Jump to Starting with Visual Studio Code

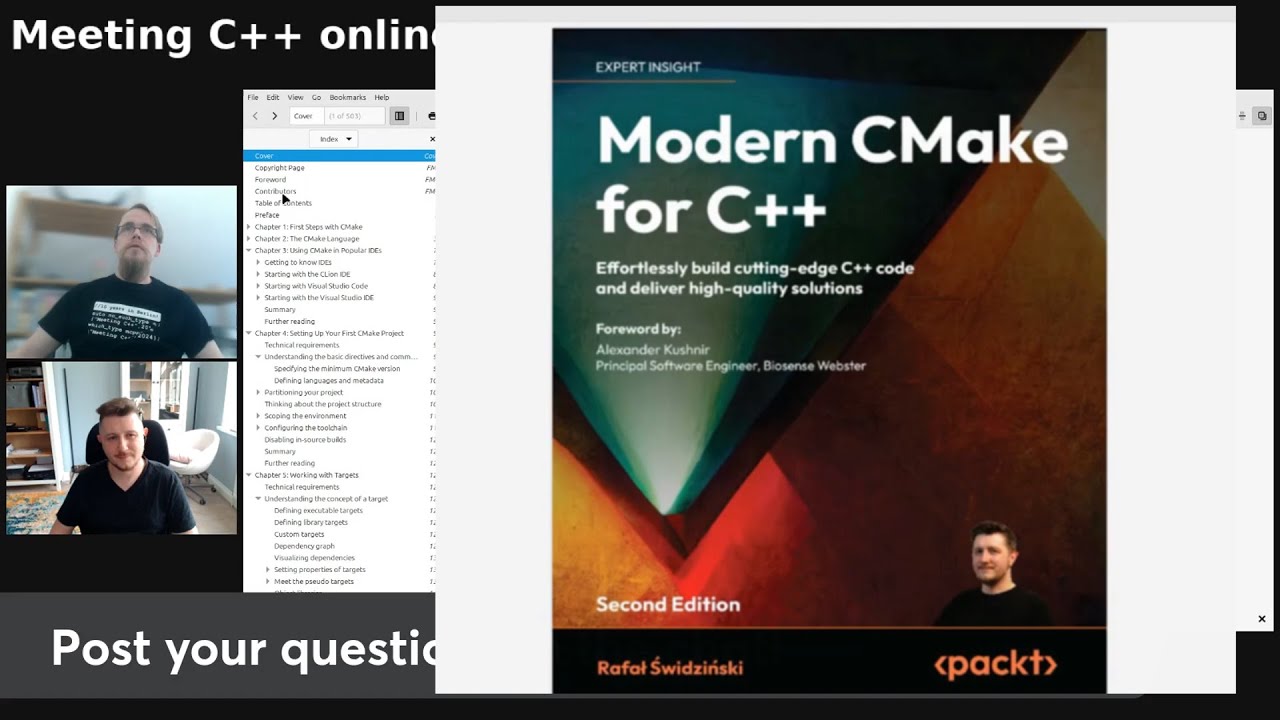tap(316, 286)
